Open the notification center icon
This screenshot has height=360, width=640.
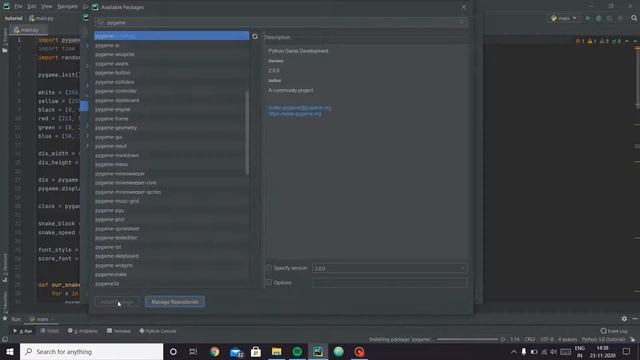tap(627, 351)
